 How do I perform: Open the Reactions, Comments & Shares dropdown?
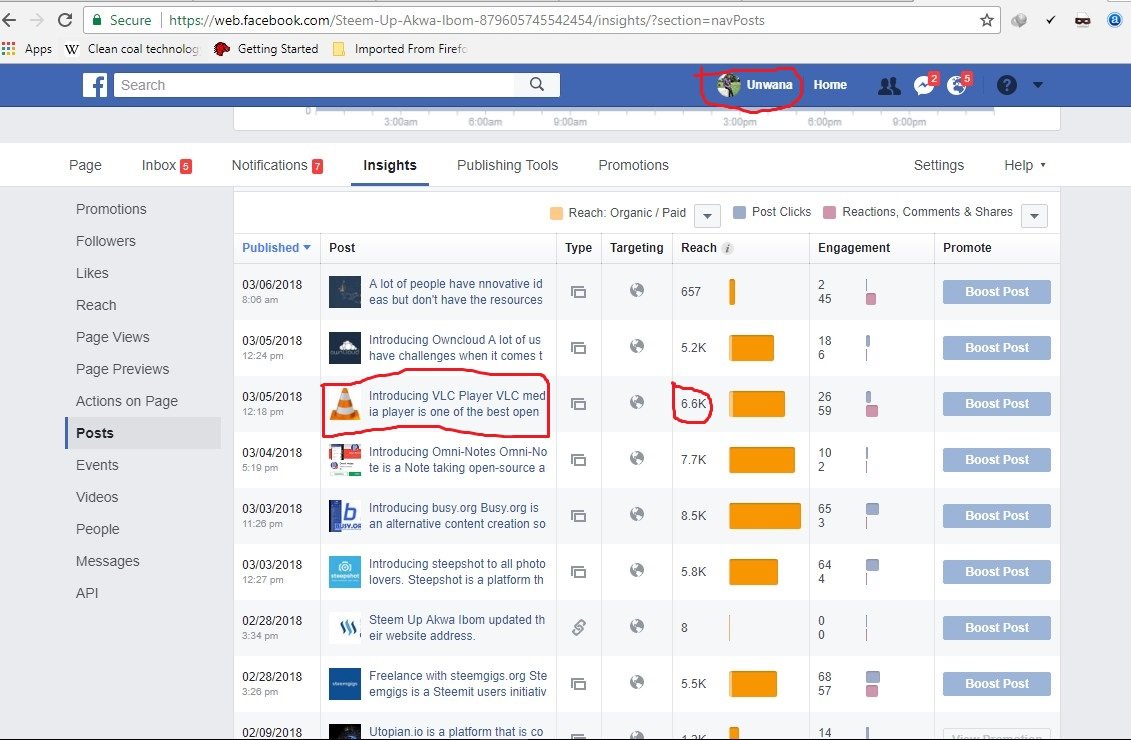[1034, 216]
